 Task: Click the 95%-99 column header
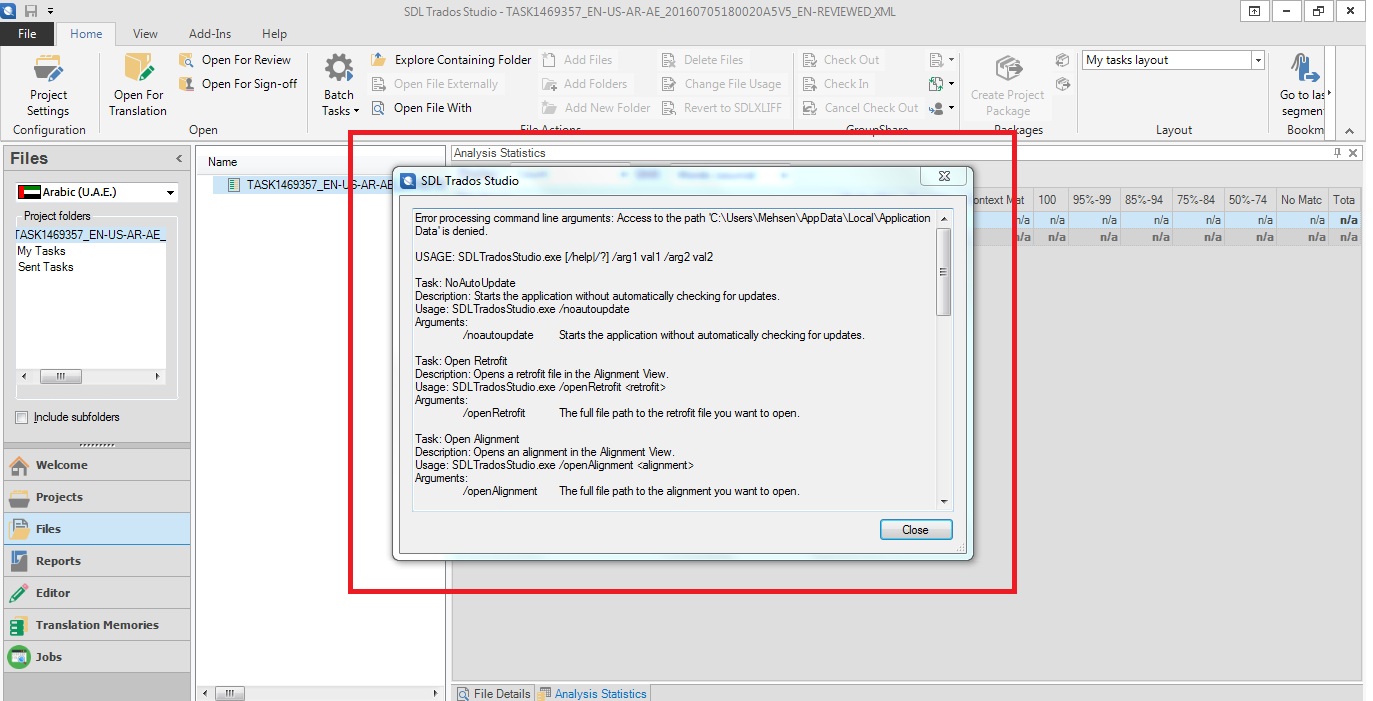coord(1092,200)
